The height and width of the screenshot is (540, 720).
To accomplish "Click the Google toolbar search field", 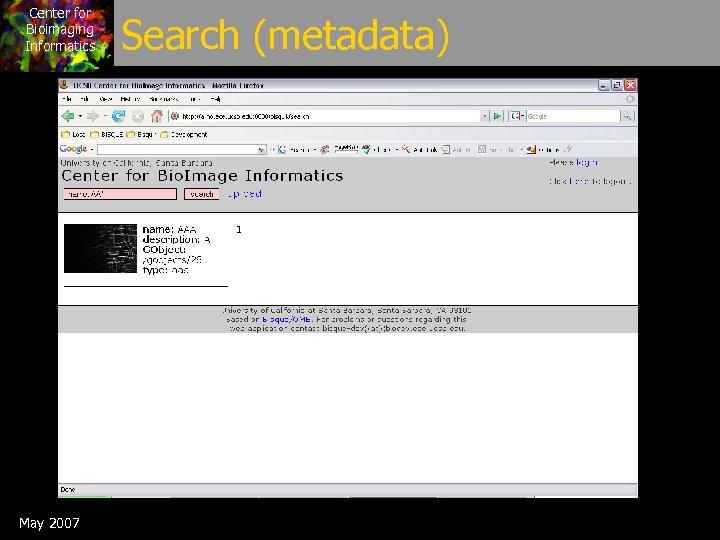I will coord(177,150).
